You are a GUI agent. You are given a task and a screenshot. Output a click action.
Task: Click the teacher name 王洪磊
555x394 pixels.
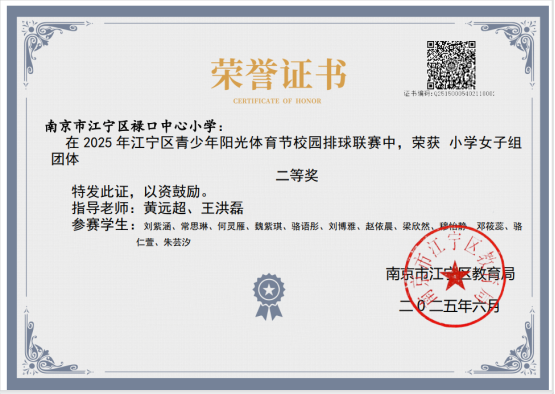(x=222, y=208)
